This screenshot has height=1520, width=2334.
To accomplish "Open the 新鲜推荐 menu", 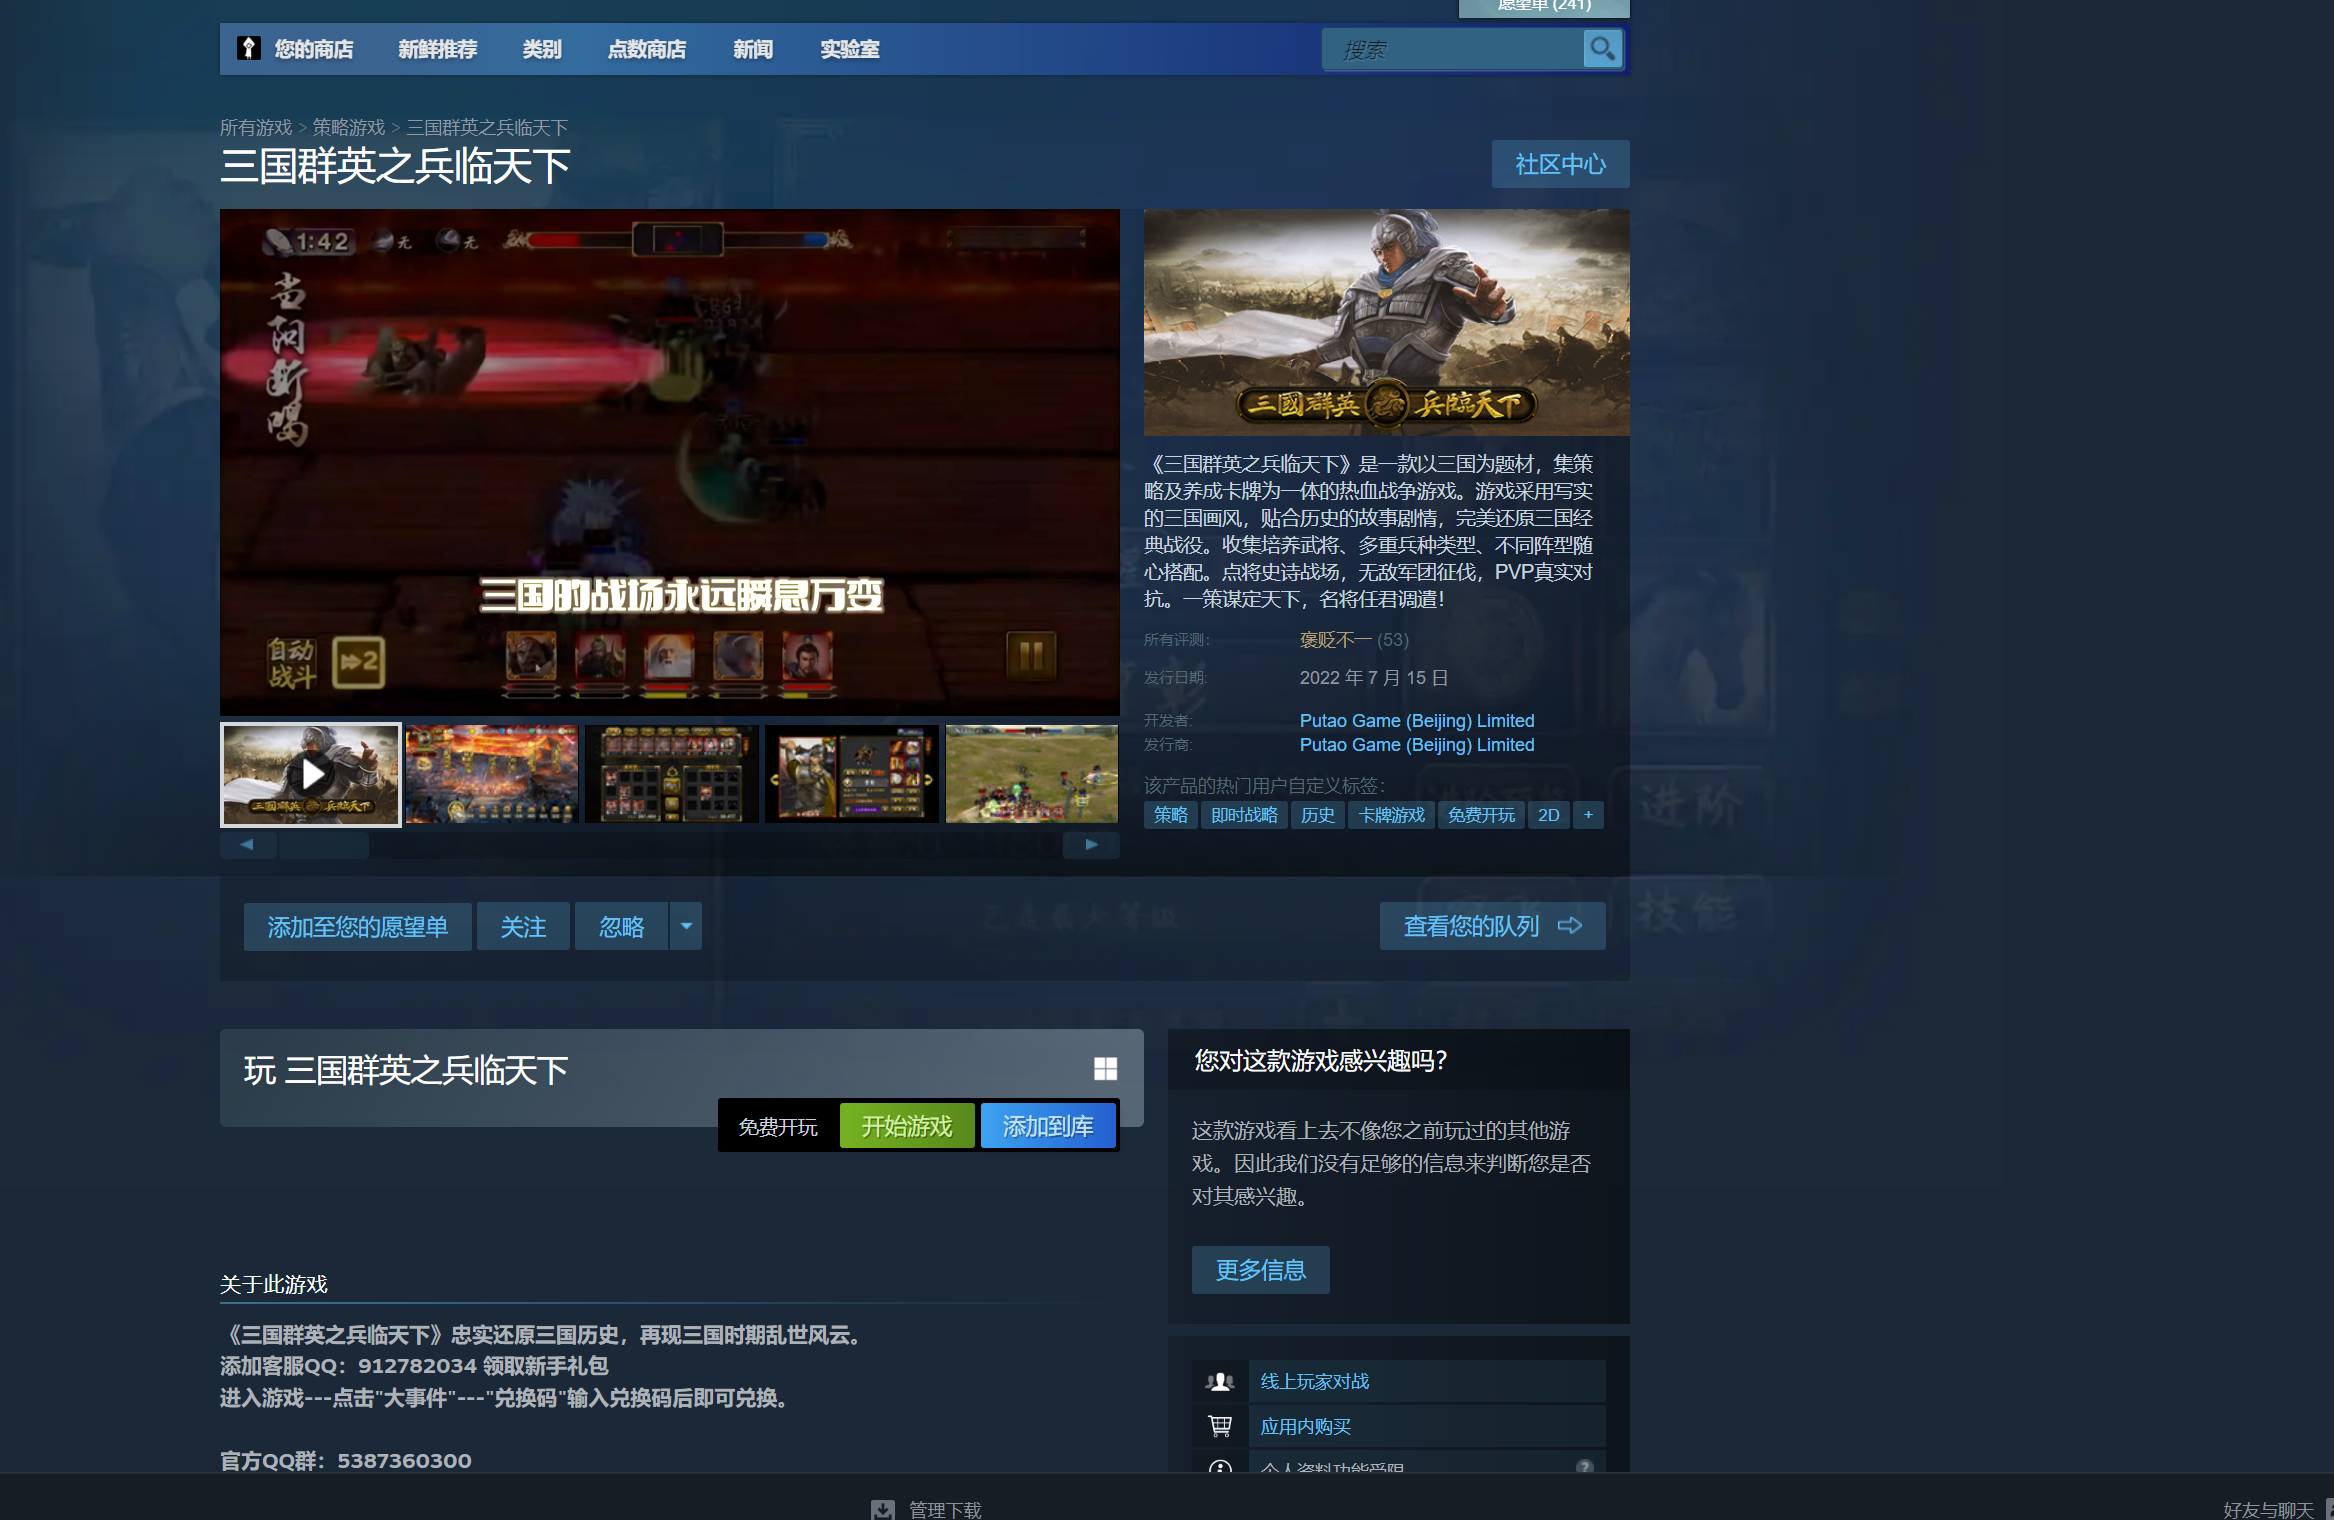I will [437, 49].
